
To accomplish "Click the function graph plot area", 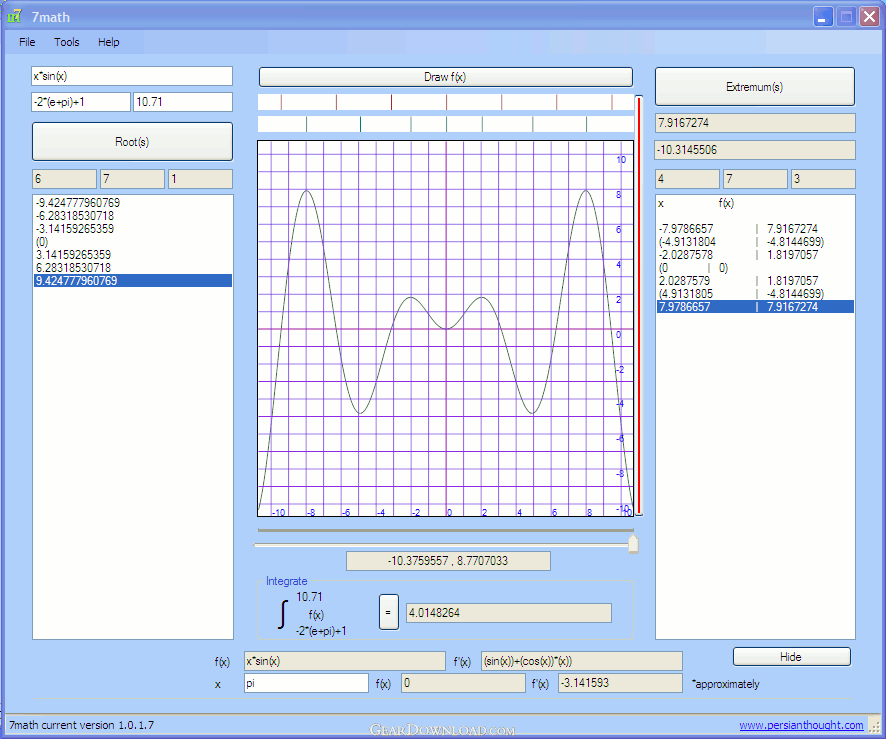I will click(445, 328).
